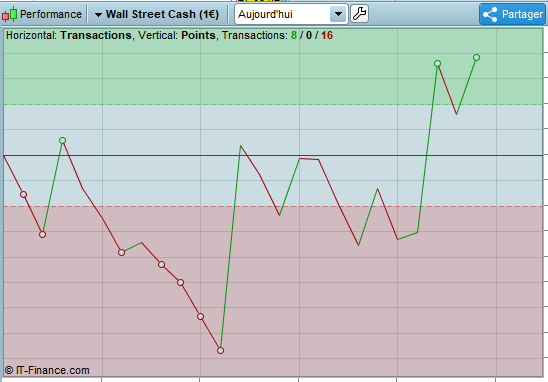Expand the Aujourd'hui period dropdown arrow
548x382 pixels.
338,14
